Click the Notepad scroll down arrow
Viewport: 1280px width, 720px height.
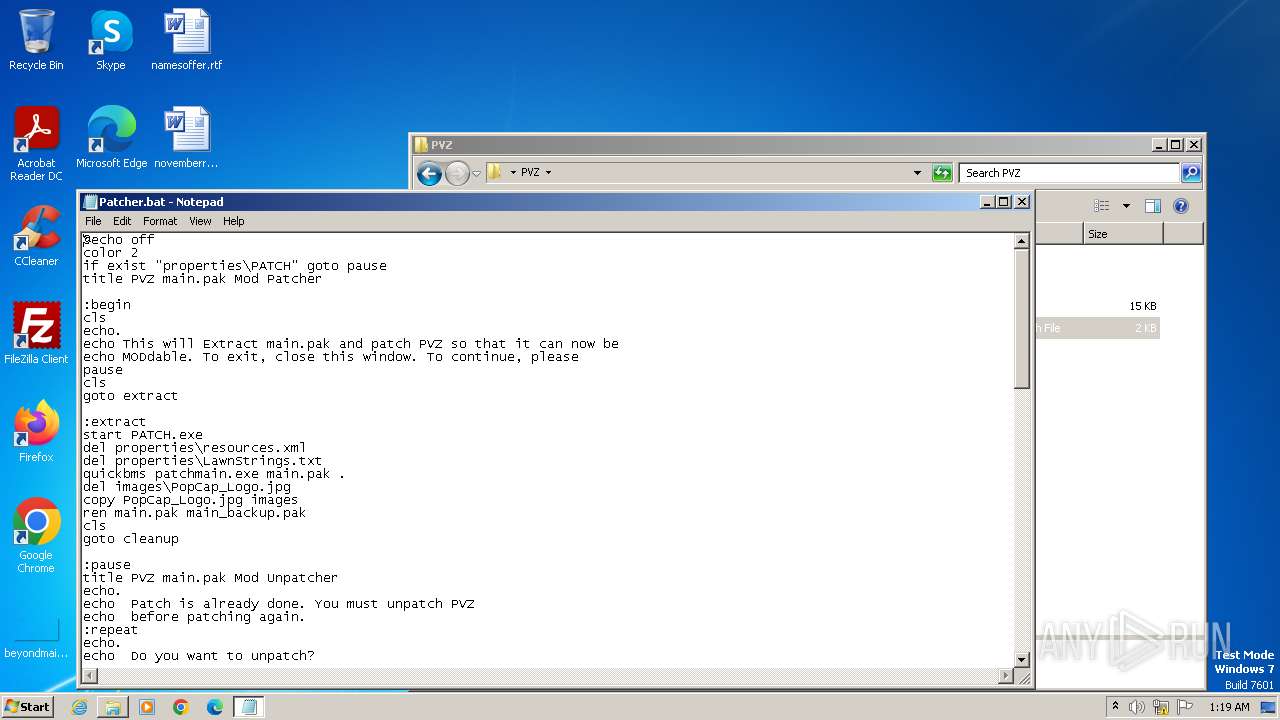tap(1021, 659)
